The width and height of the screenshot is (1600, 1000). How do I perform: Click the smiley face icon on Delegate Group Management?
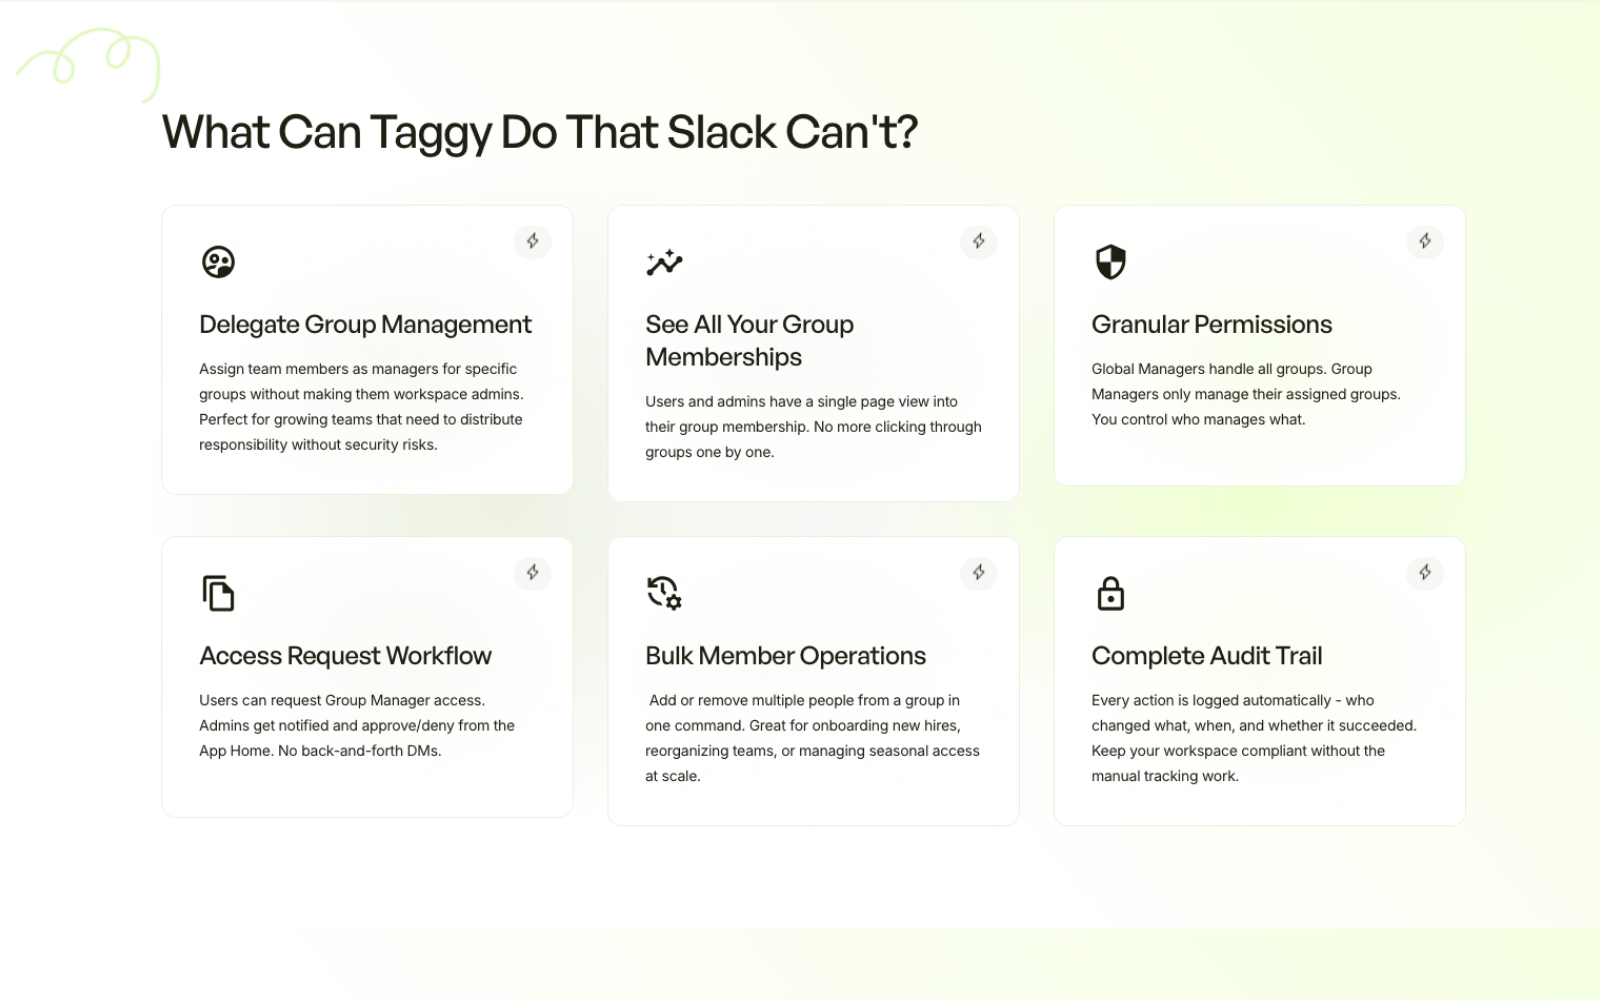pos(218,262)
